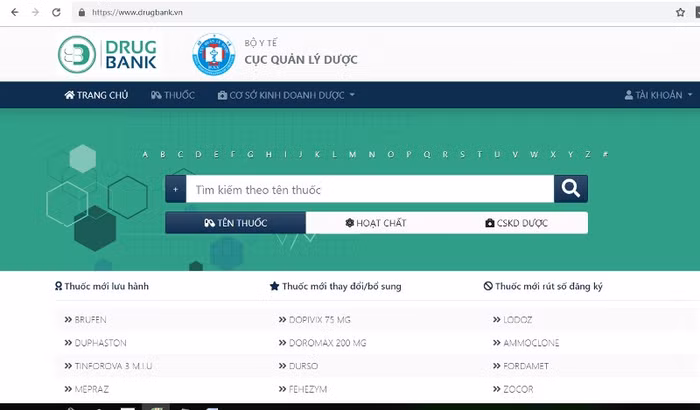The image size is (700, 410).
Task: Filter drugs by letter Q
Action: (x=427, y=155)
